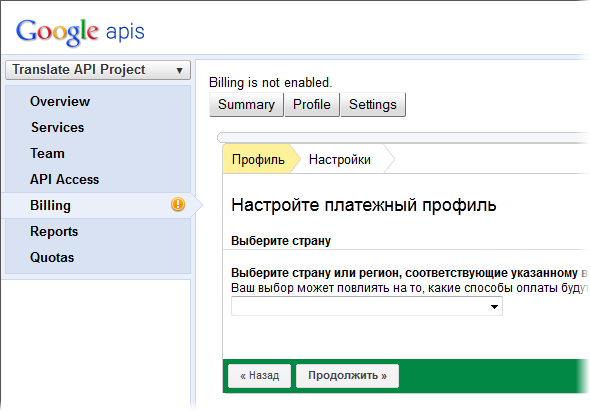View Quotas in the sidebar
Viewport: 590px width, 411px height.
[52, 257]
